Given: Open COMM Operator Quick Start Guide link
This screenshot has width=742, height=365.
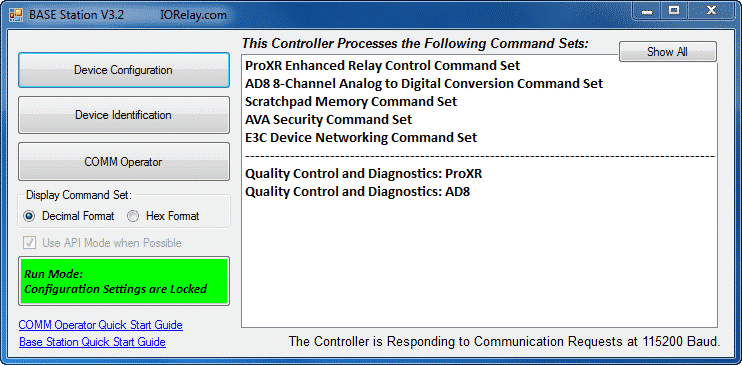Looking at the screenshot, I should 100,325.
